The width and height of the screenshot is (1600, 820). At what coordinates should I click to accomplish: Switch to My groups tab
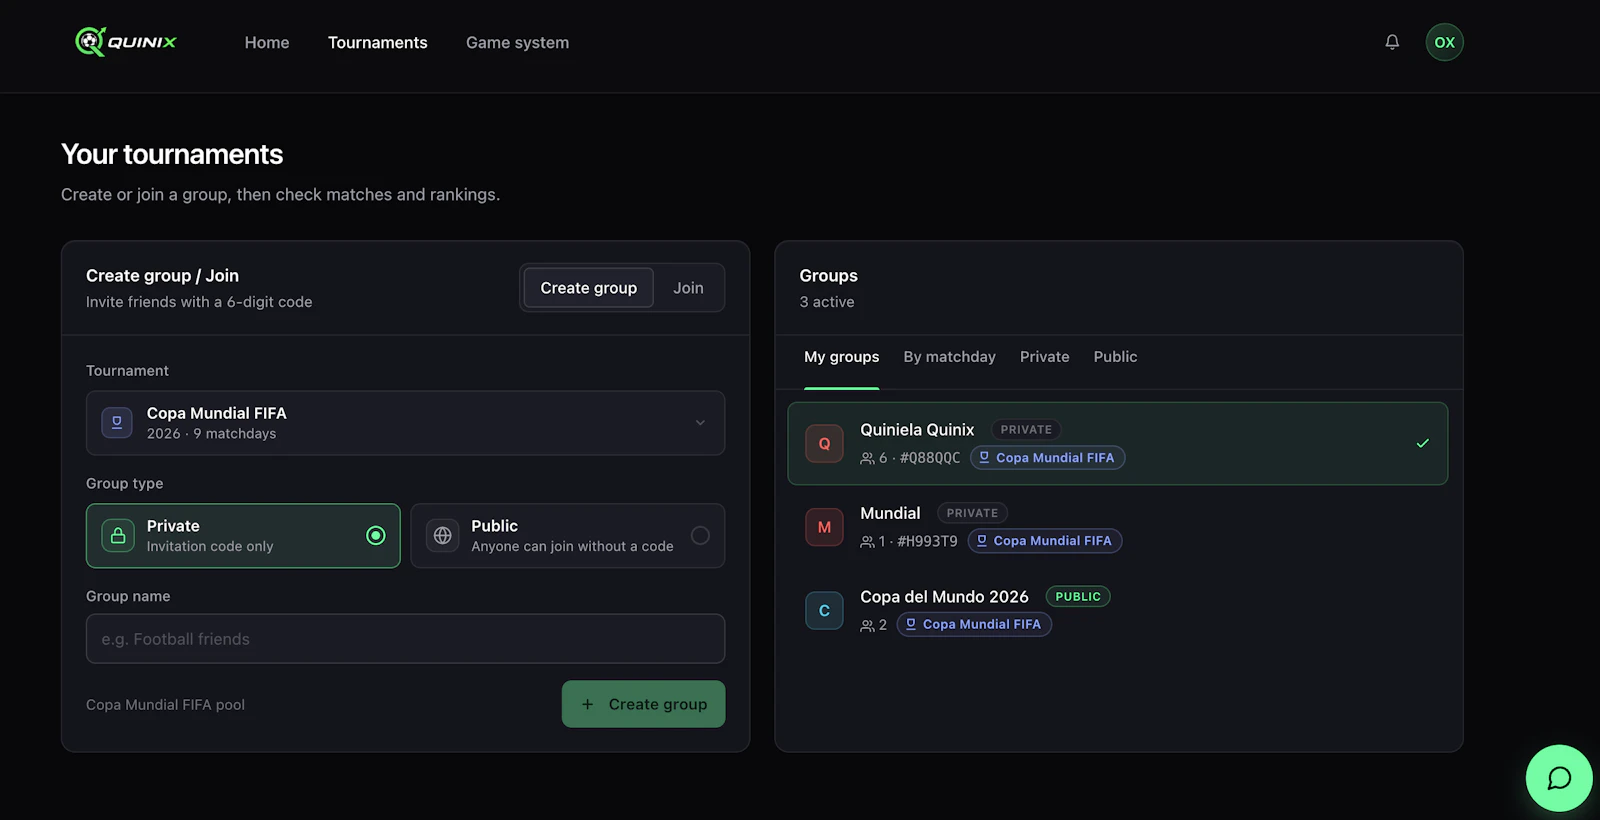pyautogui.click(x=842, y=357)
